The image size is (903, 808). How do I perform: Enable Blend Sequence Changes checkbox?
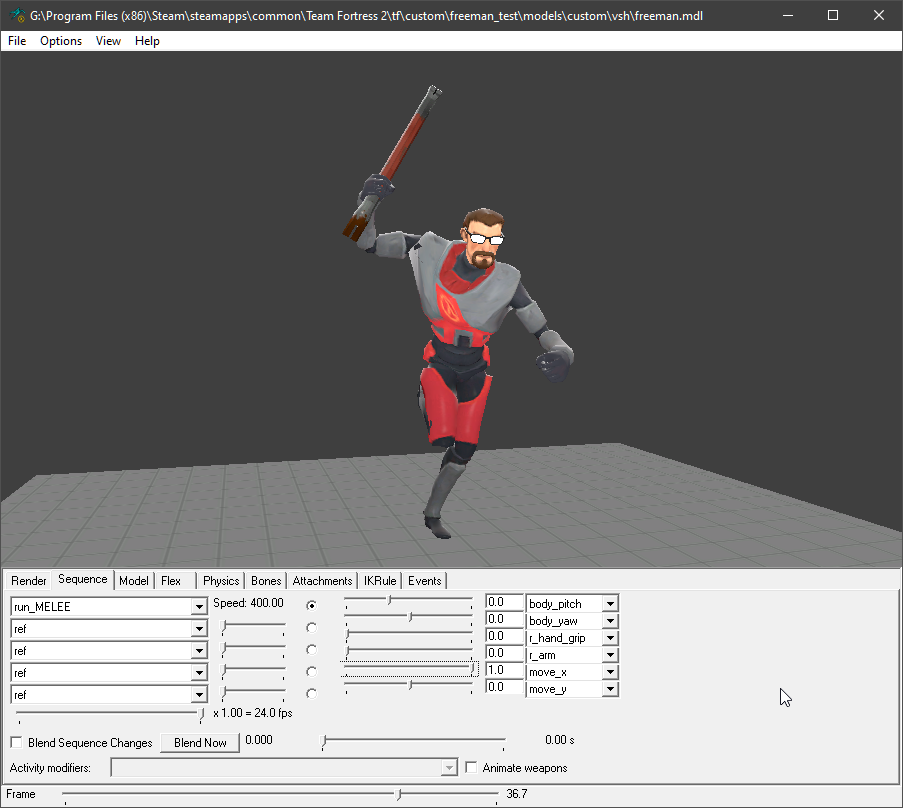pos(17,742)
